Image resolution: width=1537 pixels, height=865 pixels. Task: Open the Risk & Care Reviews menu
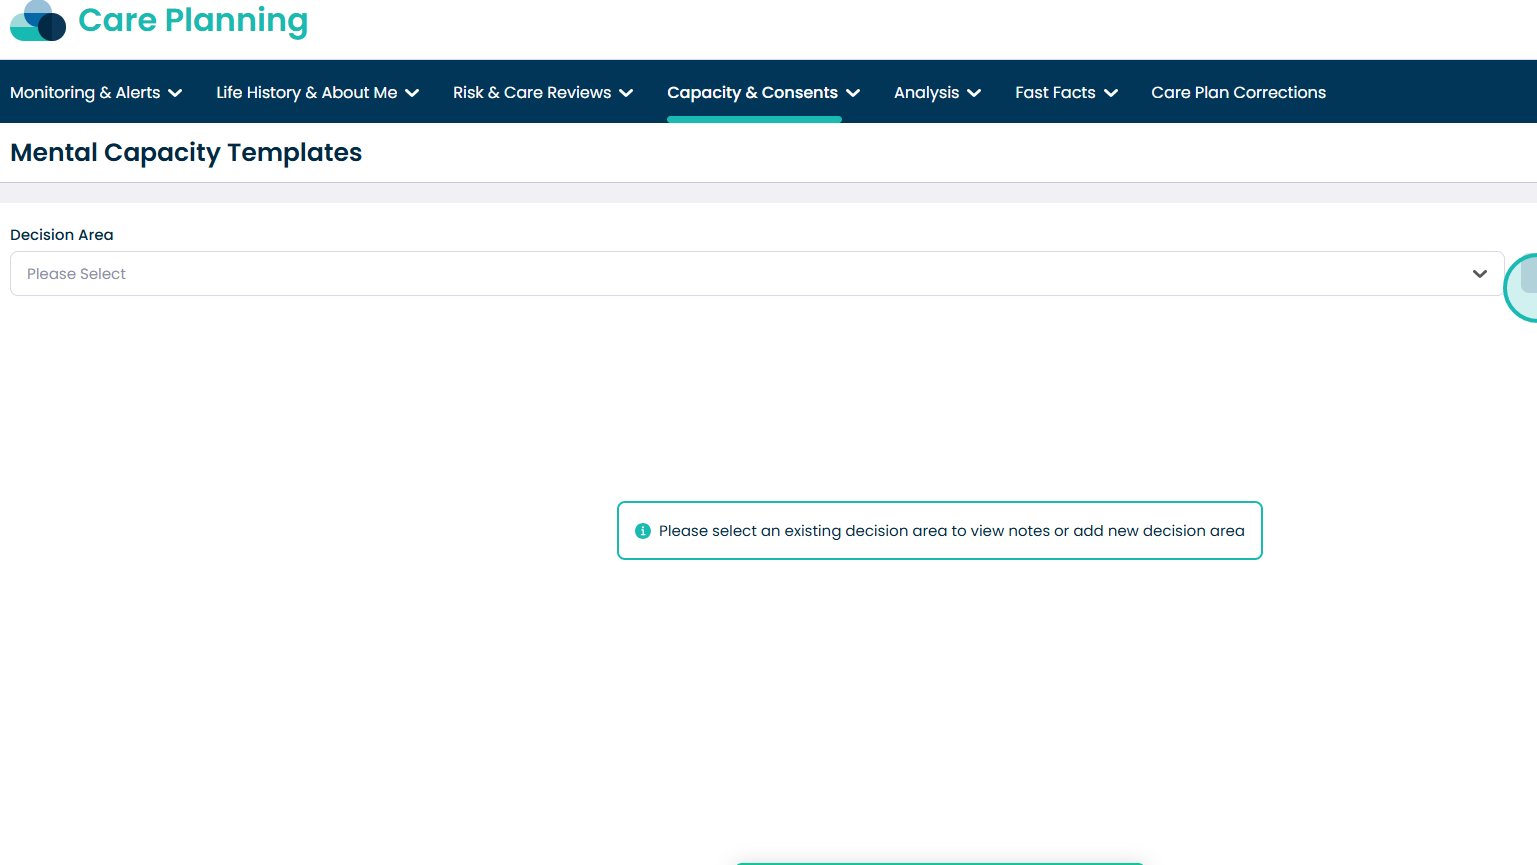pos(531,92)
